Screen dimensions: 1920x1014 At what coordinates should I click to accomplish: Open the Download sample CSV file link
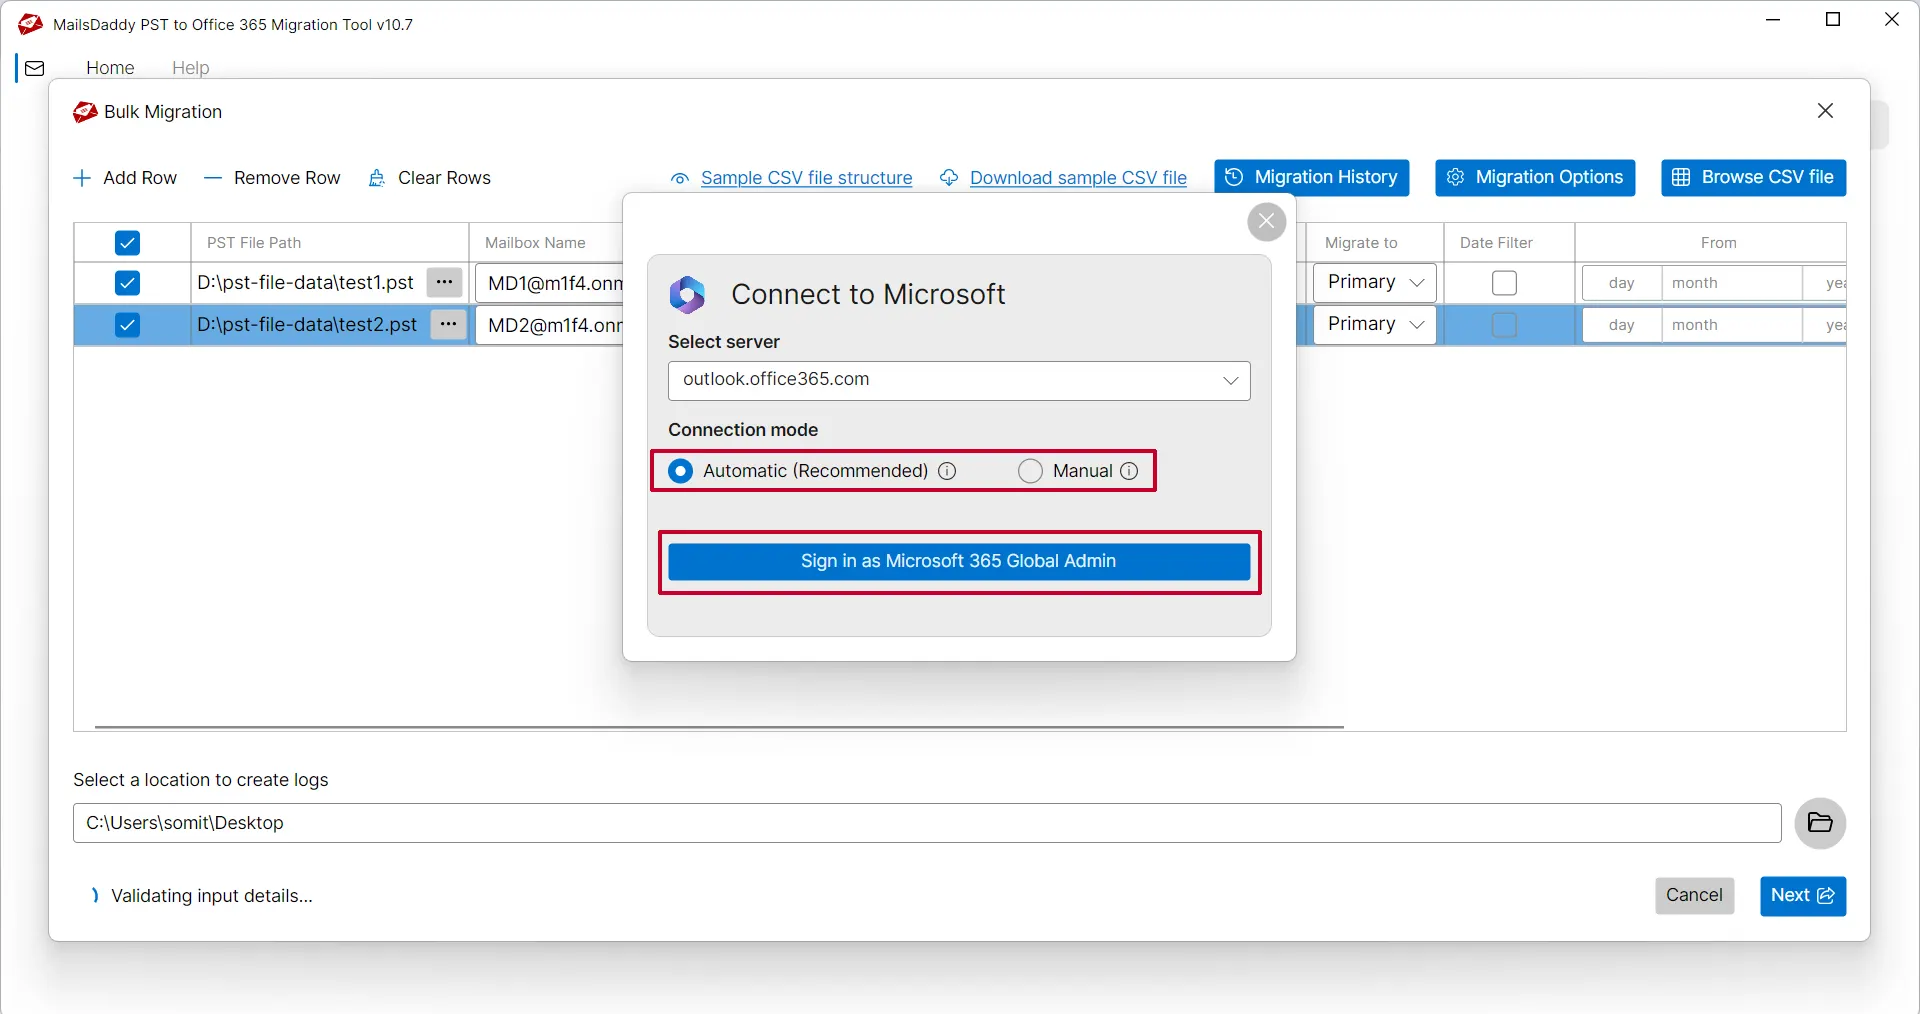pyautogui.click(x=1077, y=177)
